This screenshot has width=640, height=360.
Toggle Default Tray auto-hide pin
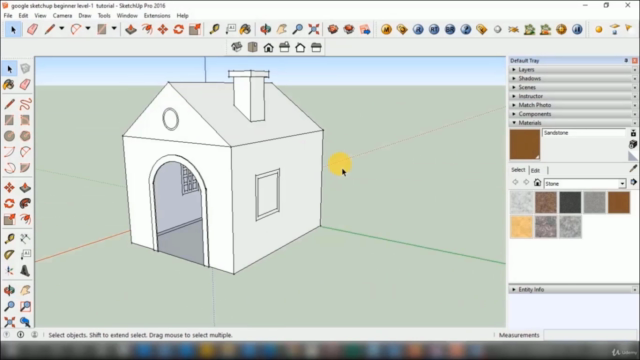626,60
